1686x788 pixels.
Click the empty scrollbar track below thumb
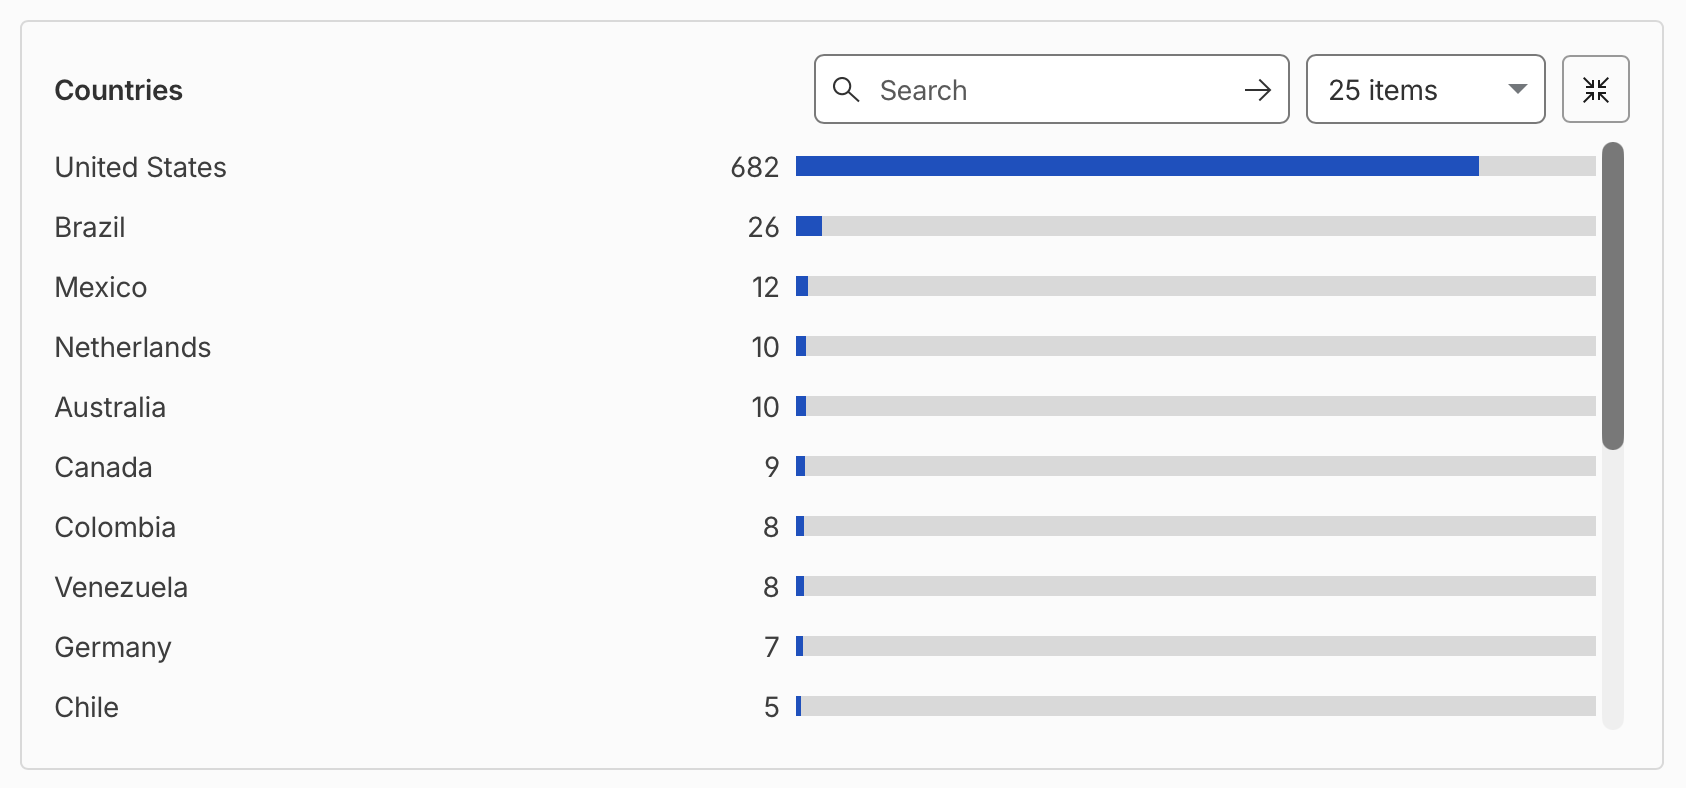pos(1612,590)
